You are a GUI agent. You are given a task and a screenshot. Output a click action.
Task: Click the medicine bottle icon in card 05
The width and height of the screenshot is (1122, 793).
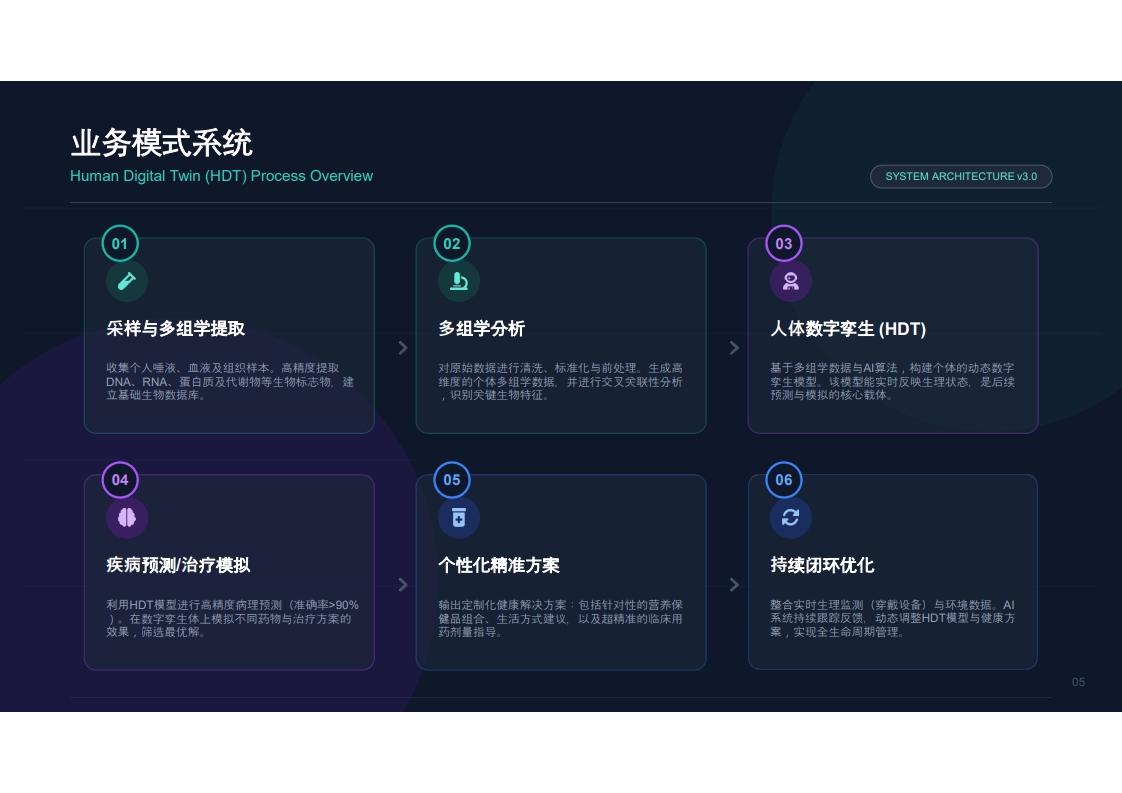tap(459, 517)
